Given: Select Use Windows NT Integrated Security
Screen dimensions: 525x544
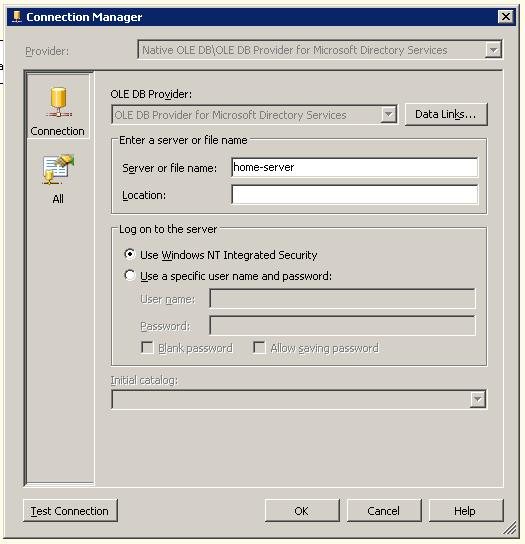Looking at the screenshot, I should (x=130, y=255).
